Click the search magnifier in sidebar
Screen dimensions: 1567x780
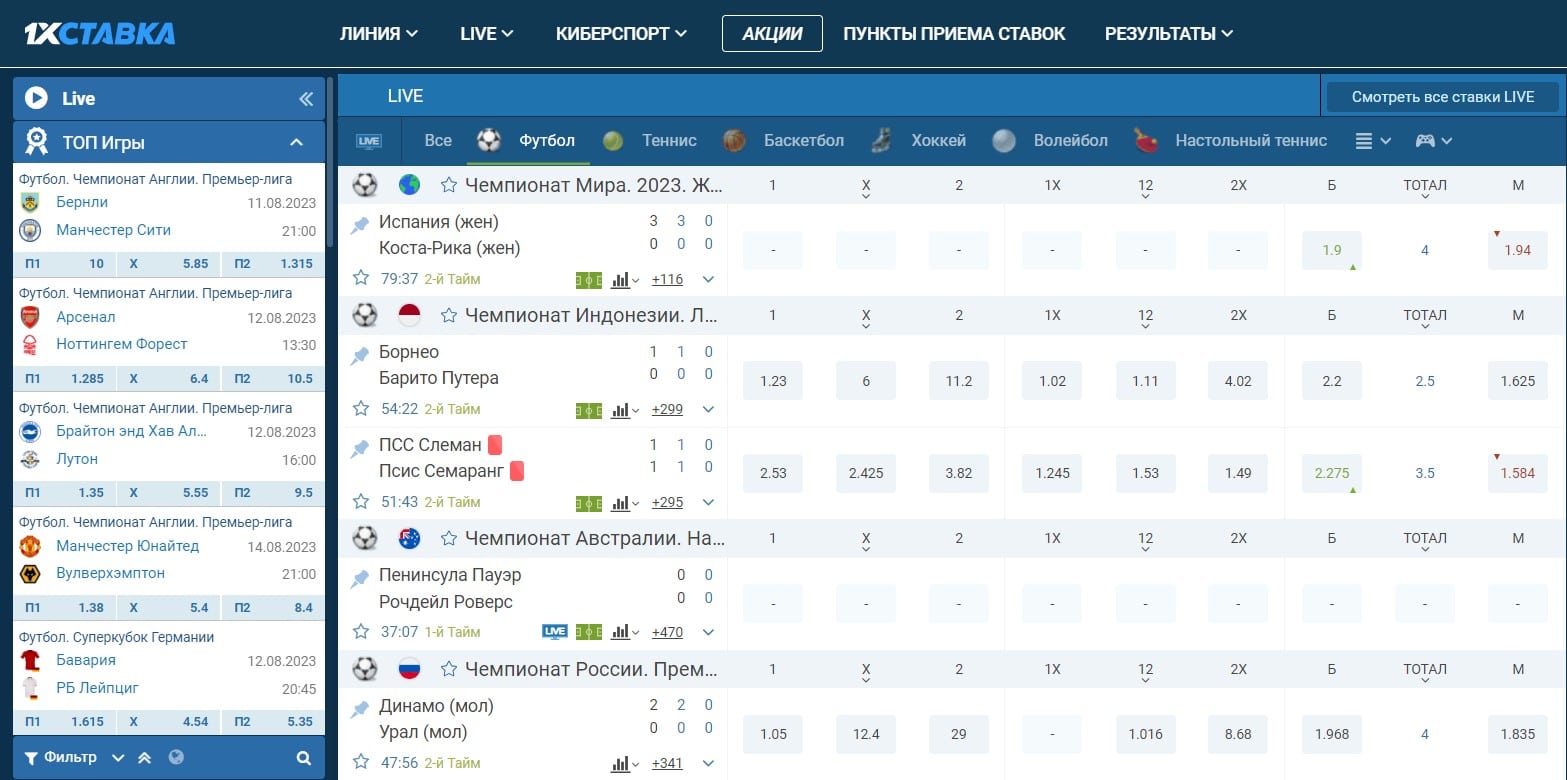304,758
